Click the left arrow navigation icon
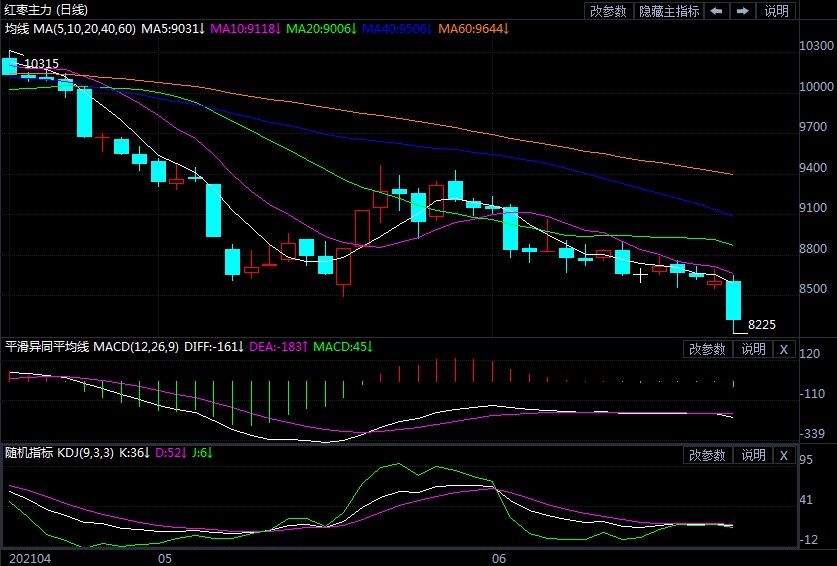Screen dimensions: 837x566 point(717,11)
